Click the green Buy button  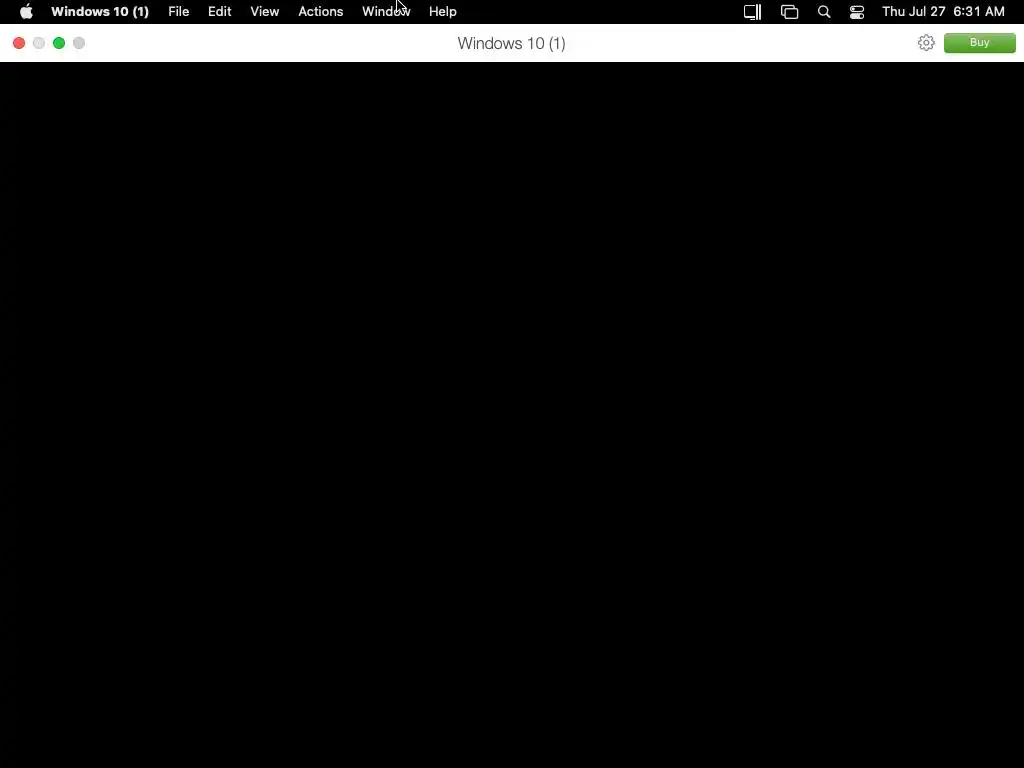pos(980,43)
